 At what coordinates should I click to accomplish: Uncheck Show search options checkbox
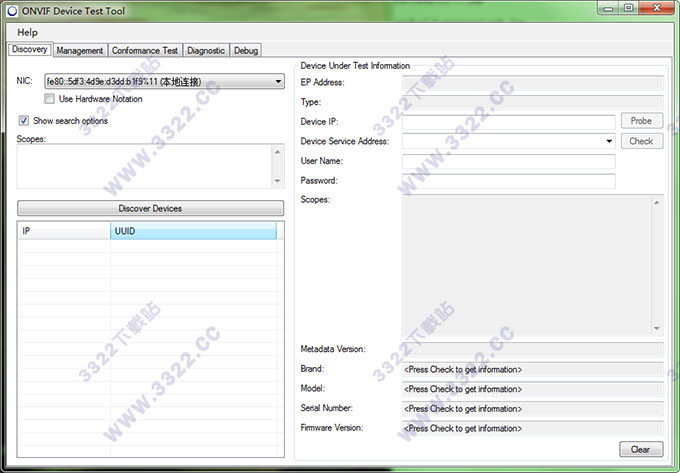[23, 121]
